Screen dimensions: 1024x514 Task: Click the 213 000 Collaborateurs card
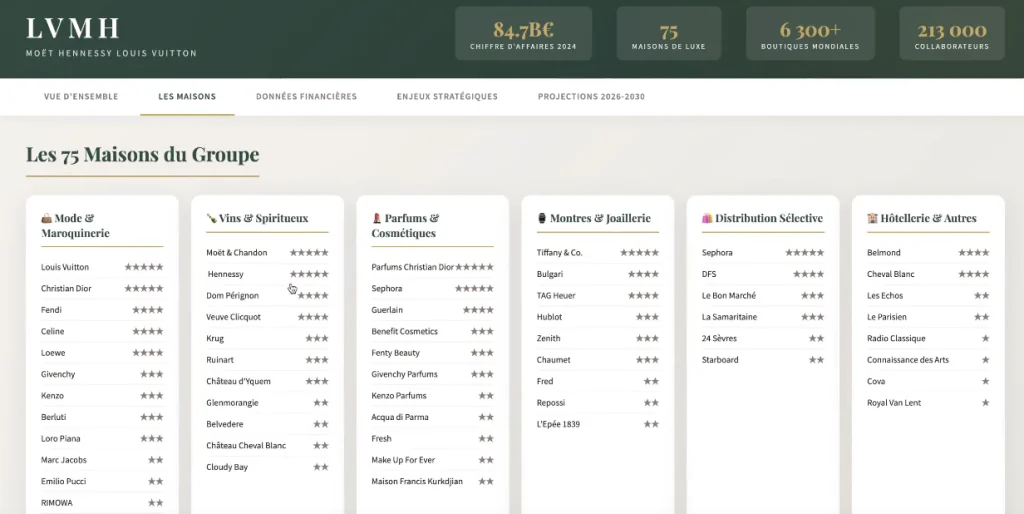(x=952, y=33)
